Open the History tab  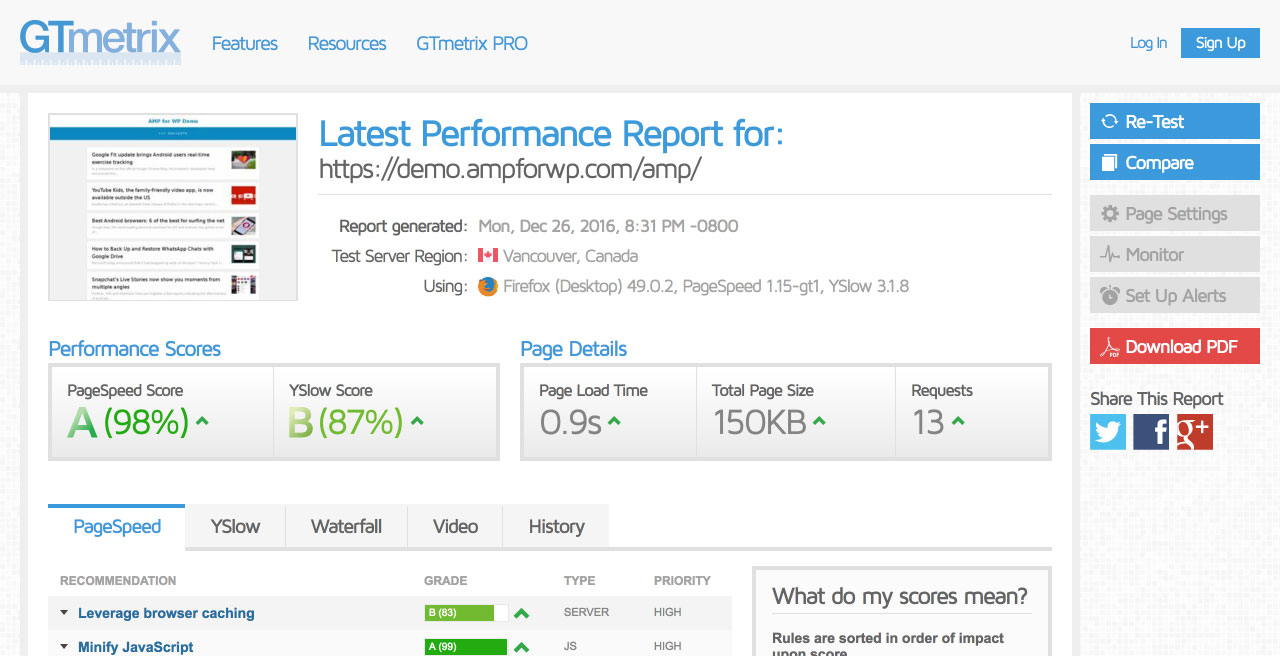pos(556,527)
